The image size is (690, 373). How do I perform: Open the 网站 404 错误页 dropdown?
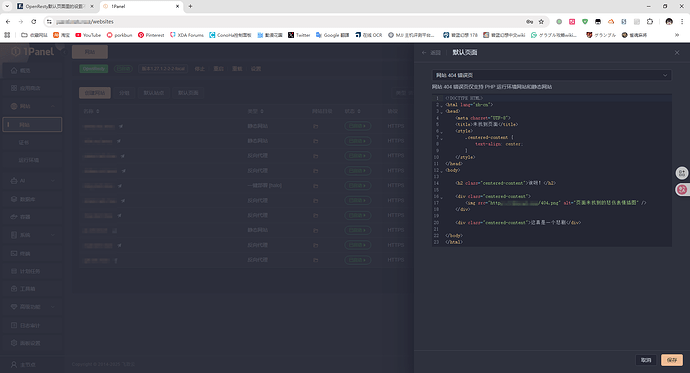click(551, 75)
